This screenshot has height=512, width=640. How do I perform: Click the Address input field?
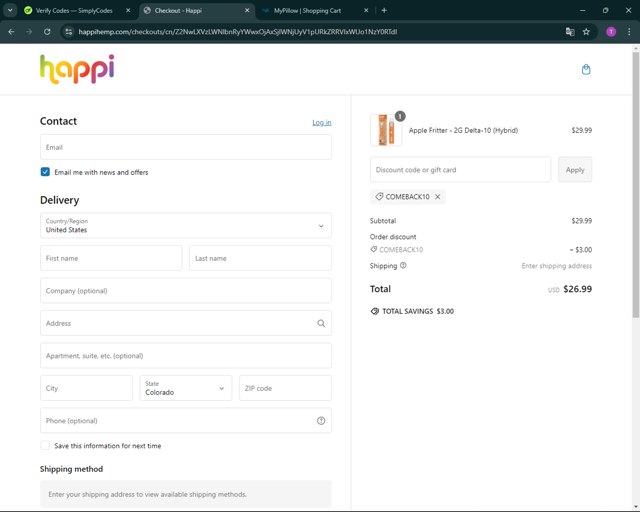[186, 323]
